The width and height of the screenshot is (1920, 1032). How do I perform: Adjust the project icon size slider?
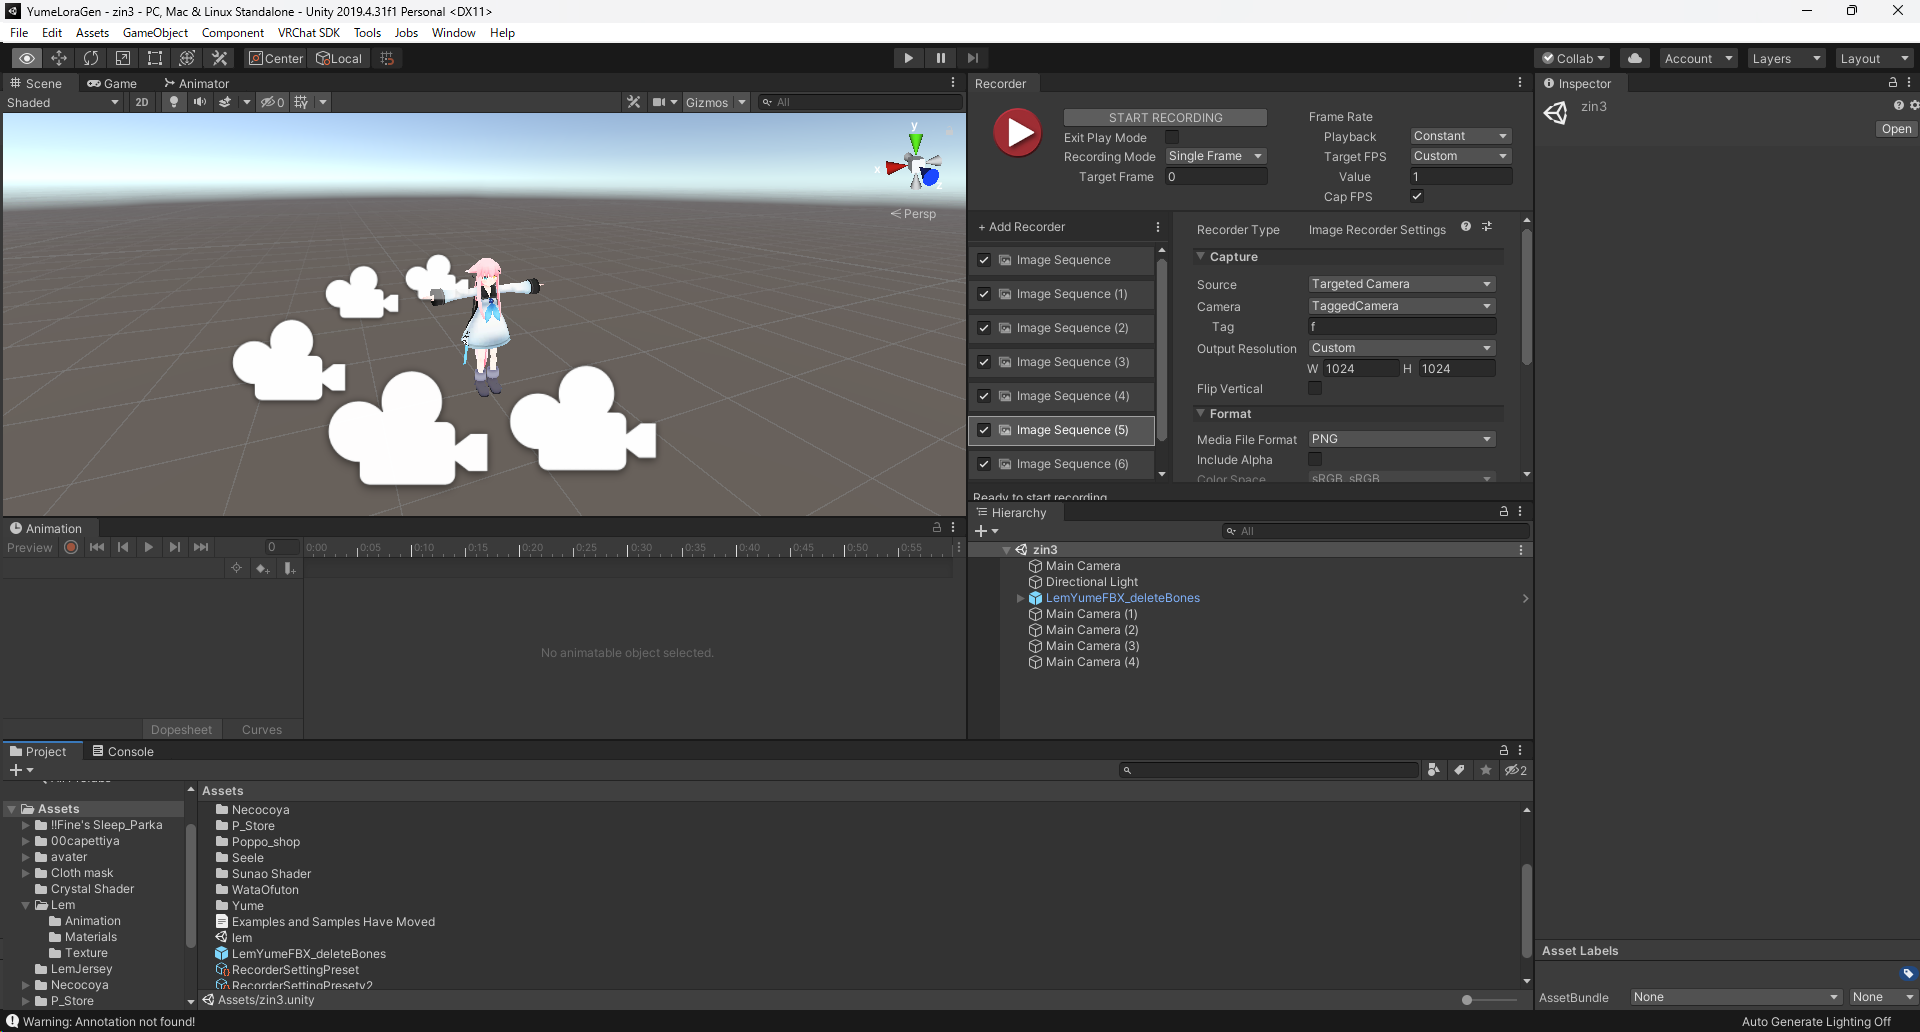tap(1467, 1000)
